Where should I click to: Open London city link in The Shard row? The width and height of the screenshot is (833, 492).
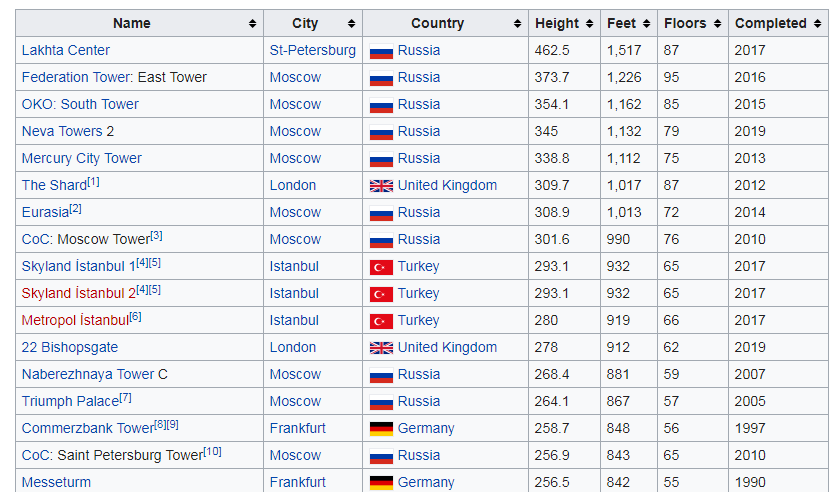pyautogui.click(x=293, y=185)
